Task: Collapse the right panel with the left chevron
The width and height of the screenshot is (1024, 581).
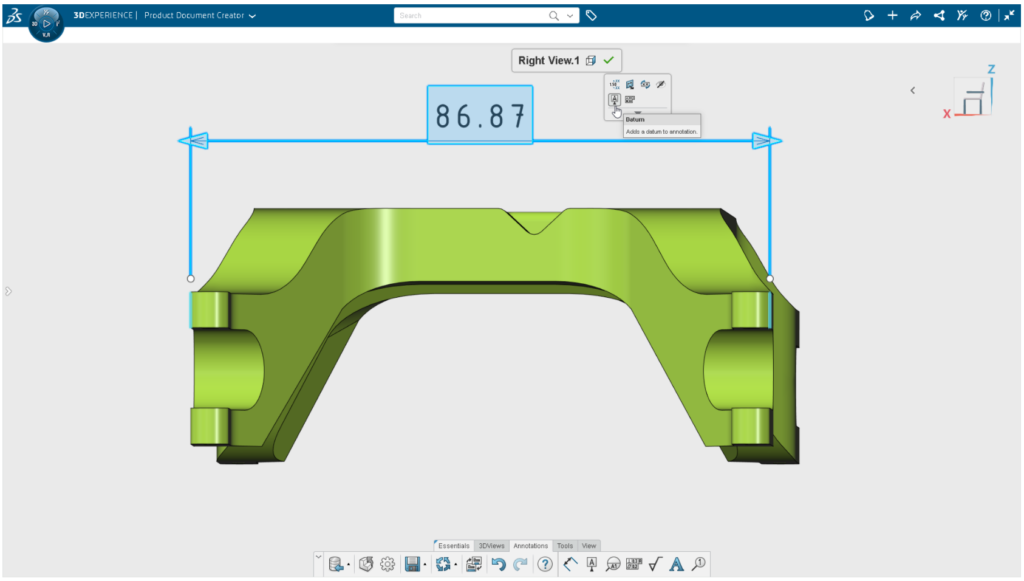Action: coord(913,90)
